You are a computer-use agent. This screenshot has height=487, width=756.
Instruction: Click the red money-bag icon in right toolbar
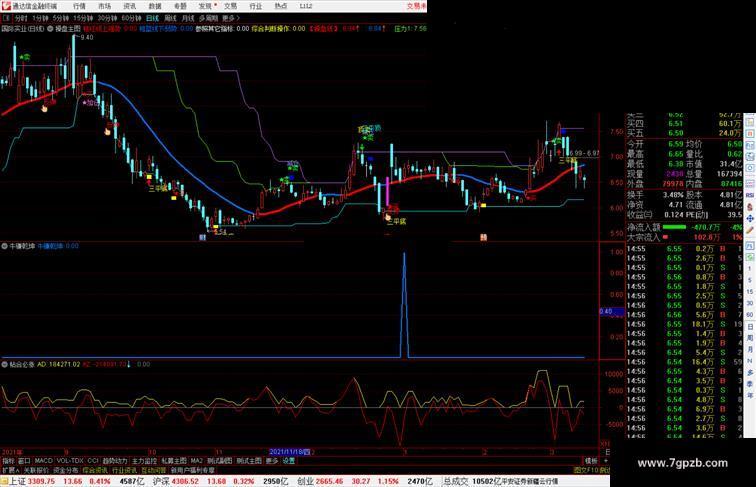pyautogui.click(x=750, y=207)
